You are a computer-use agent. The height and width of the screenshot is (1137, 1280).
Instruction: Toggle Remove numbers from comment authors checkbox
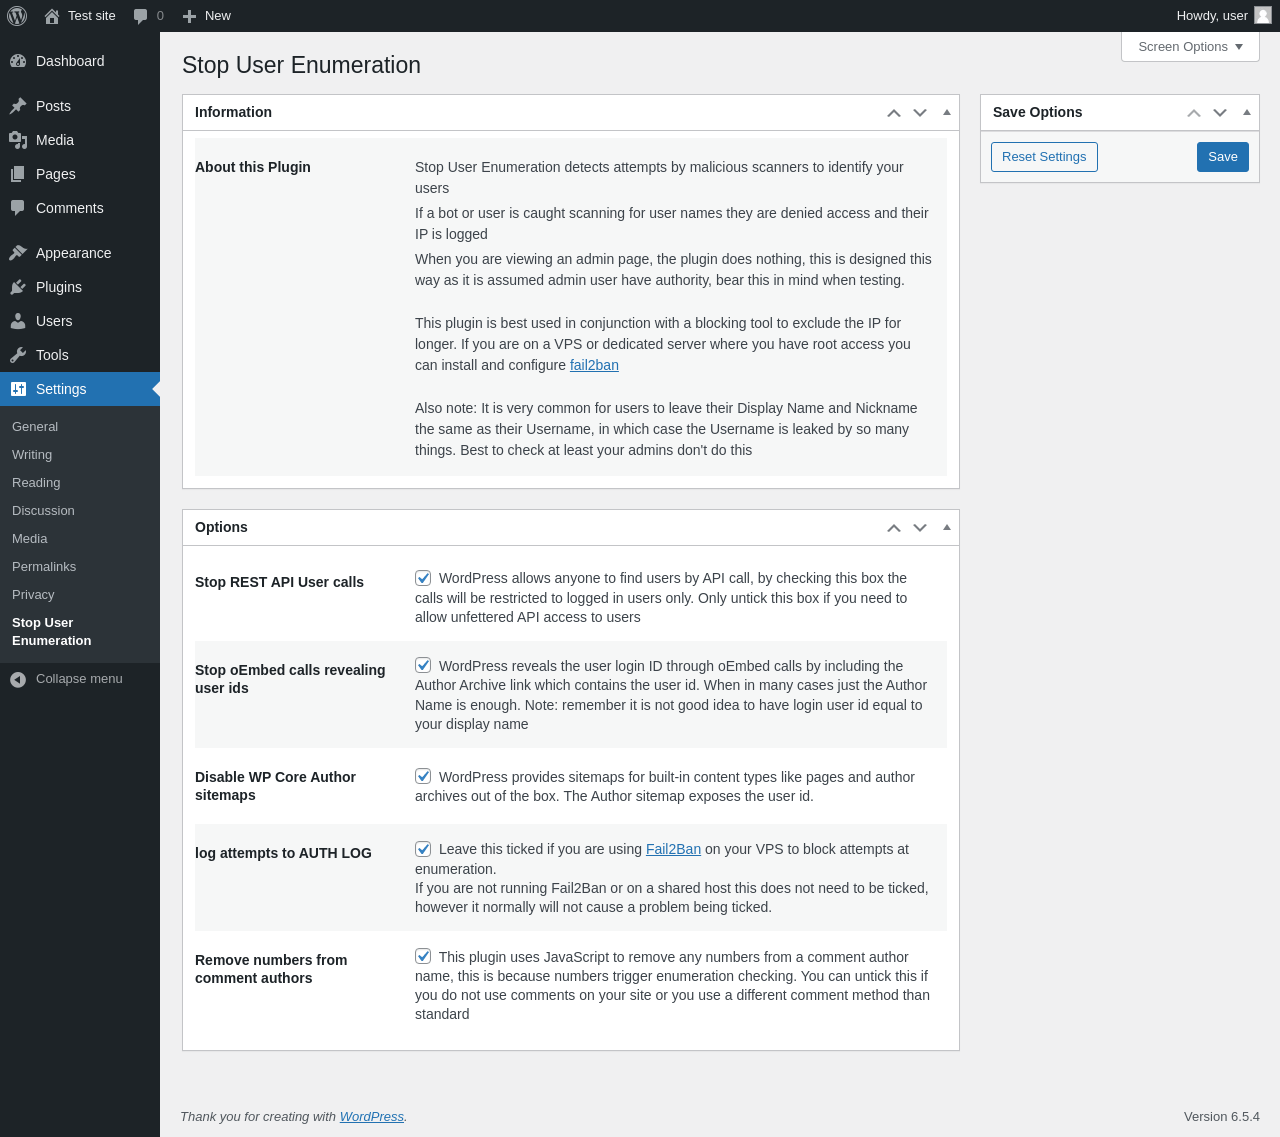pos(423,956)
